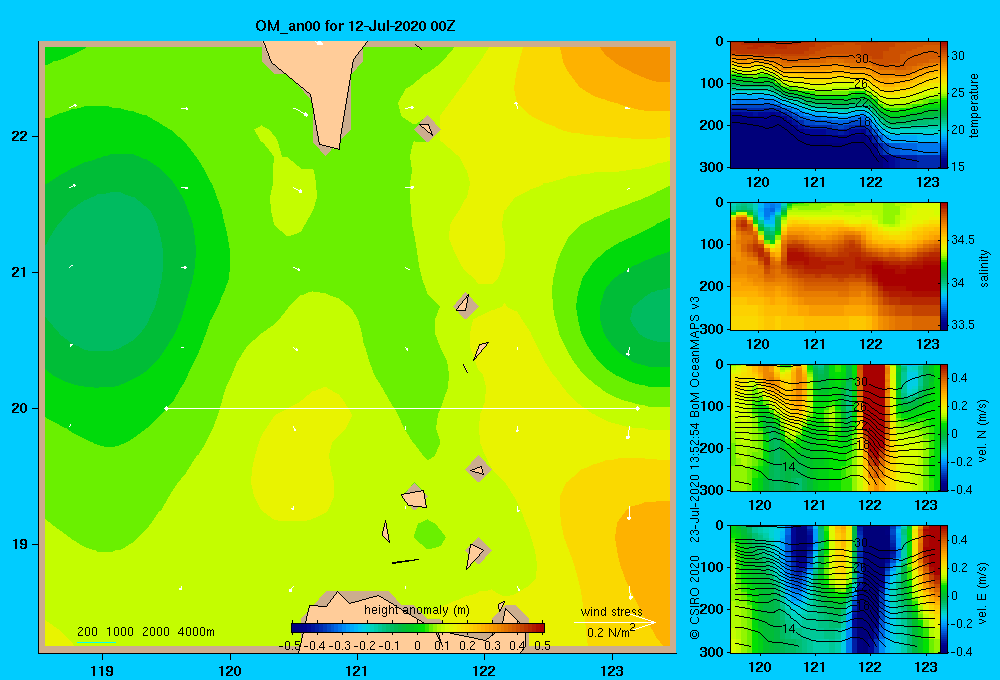This screenshot has width=1000, height=680.
Task: Click the height anomaly colorbar
Action: (418, 628)
